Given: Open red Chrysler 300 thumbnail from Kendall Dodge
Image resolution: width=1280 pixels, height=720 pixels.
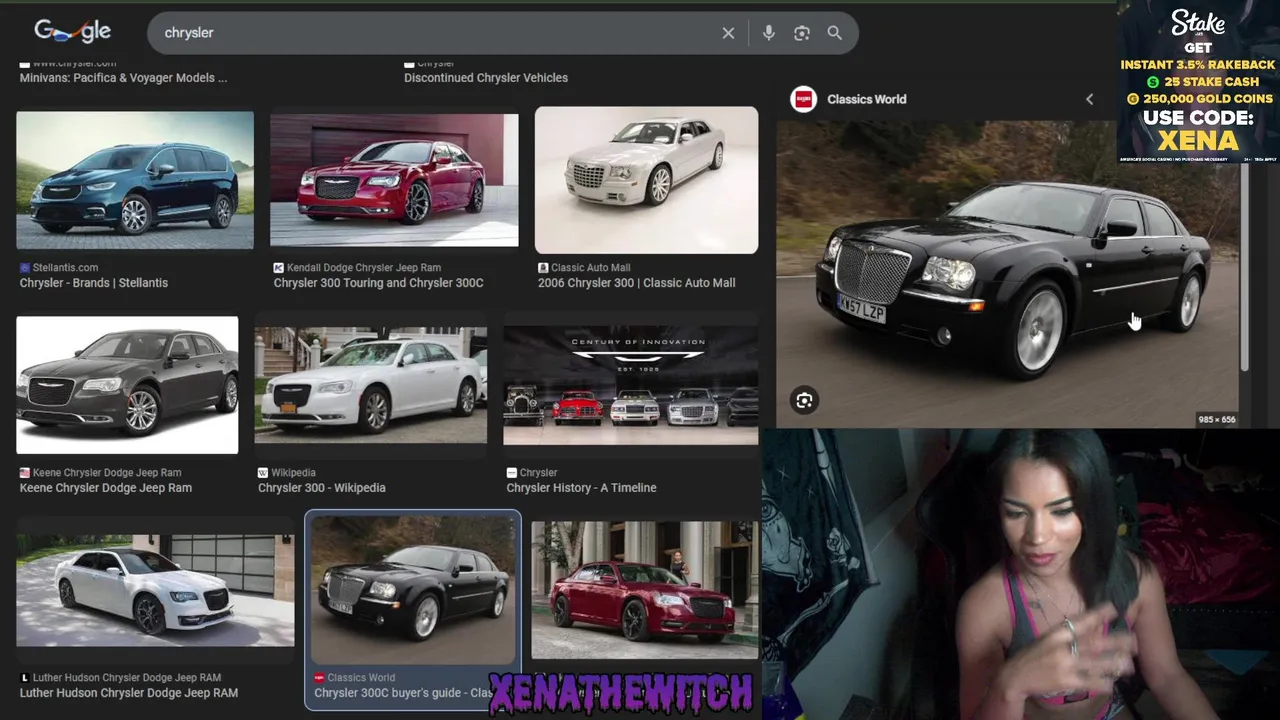Looking at the screenshot, I should [x=394, y=180].
